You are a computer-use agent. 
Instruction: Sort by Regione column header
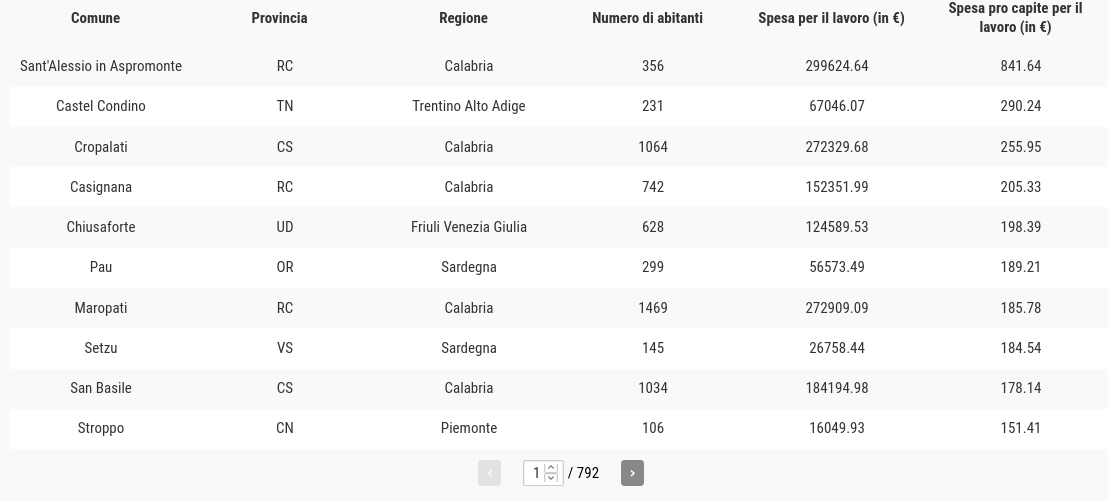point(463,18)
